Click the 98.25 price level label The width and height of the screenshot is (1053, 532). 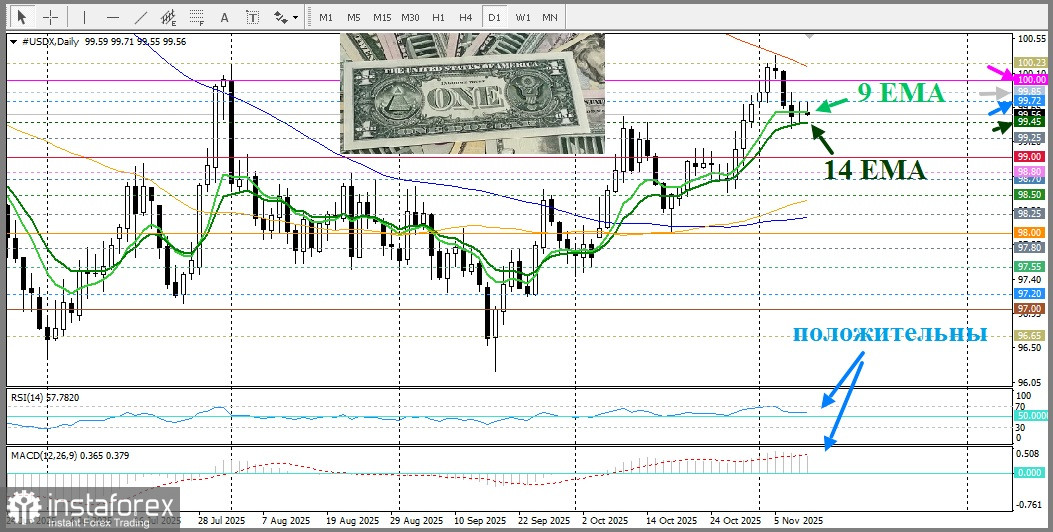pos(1029,213)
